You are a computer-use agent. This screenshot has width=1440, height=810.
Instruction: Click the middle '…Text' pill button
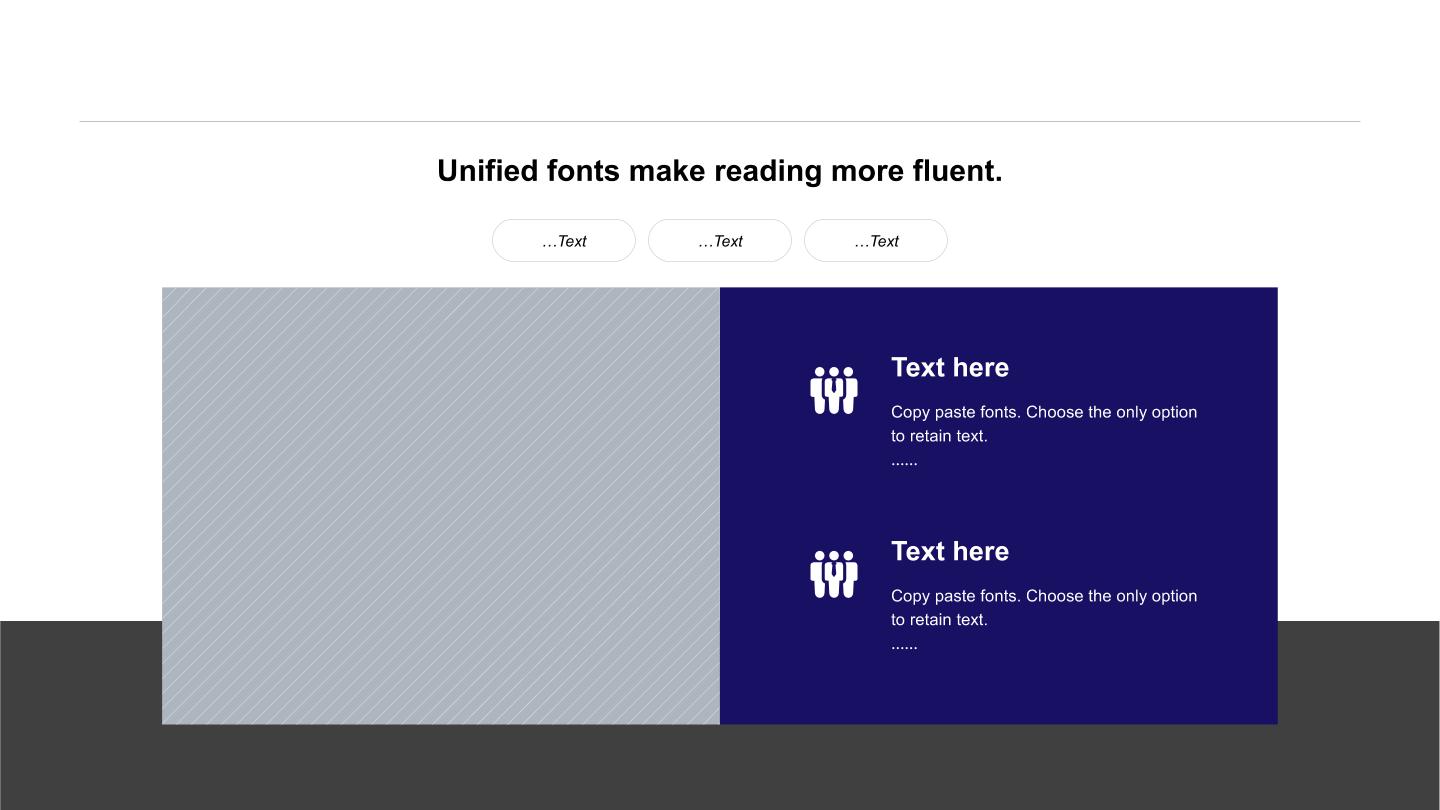(720, 241)
